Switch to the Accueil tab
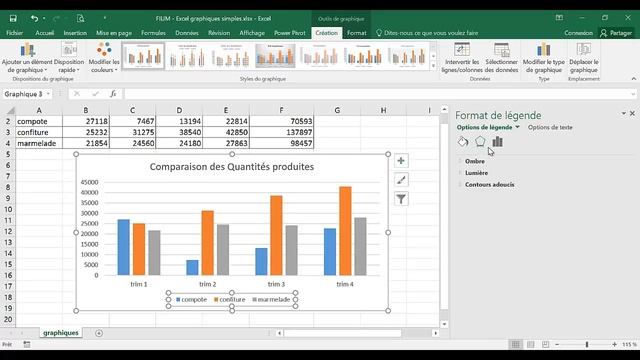This screenshot has width=640, height=360. (x=44, y=33)
